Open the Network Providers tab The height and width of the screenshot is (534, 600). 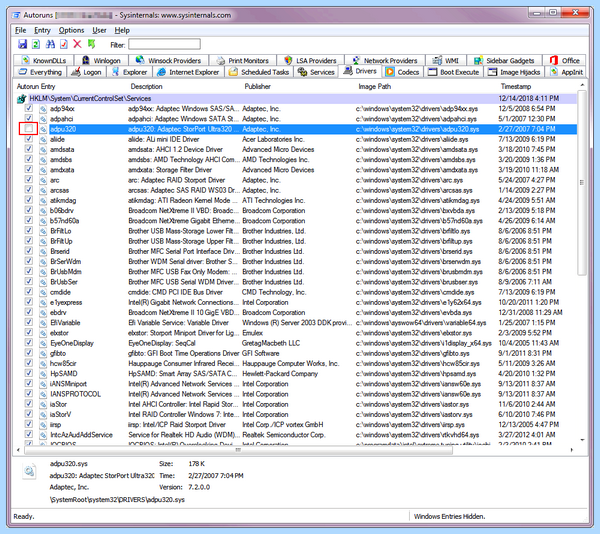point(385,60)
